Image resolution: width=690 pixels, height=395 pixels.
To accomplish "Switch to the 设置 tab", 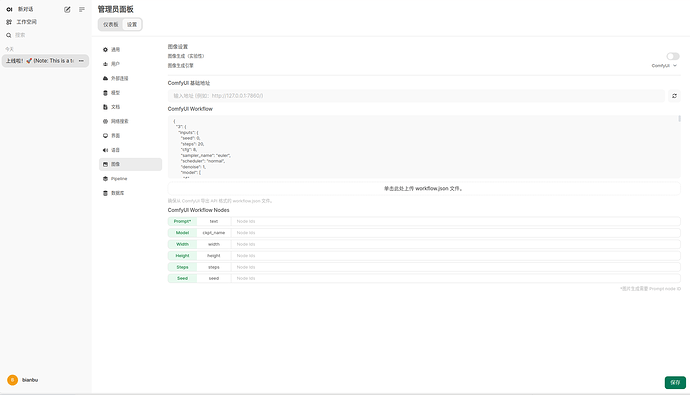I will coord(132,25).
